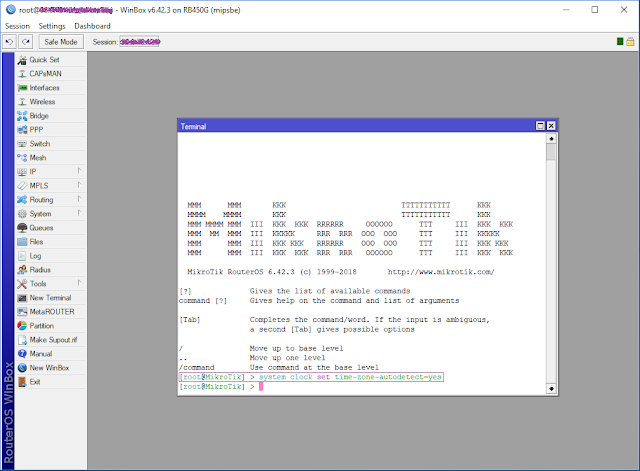Open the Settings menu
Image resolution: width=640 pixels, height=471 pixels.
[52, 26]
